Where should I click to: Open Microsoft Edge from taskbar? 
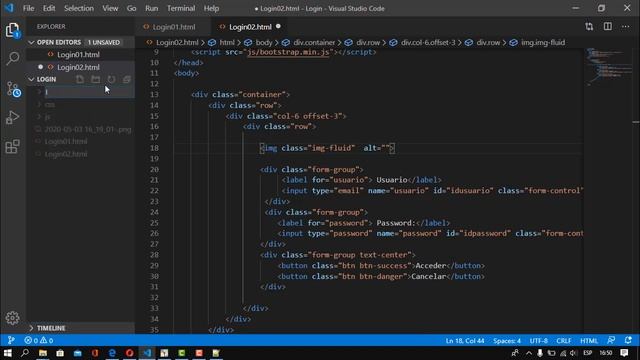click(112, 353)
